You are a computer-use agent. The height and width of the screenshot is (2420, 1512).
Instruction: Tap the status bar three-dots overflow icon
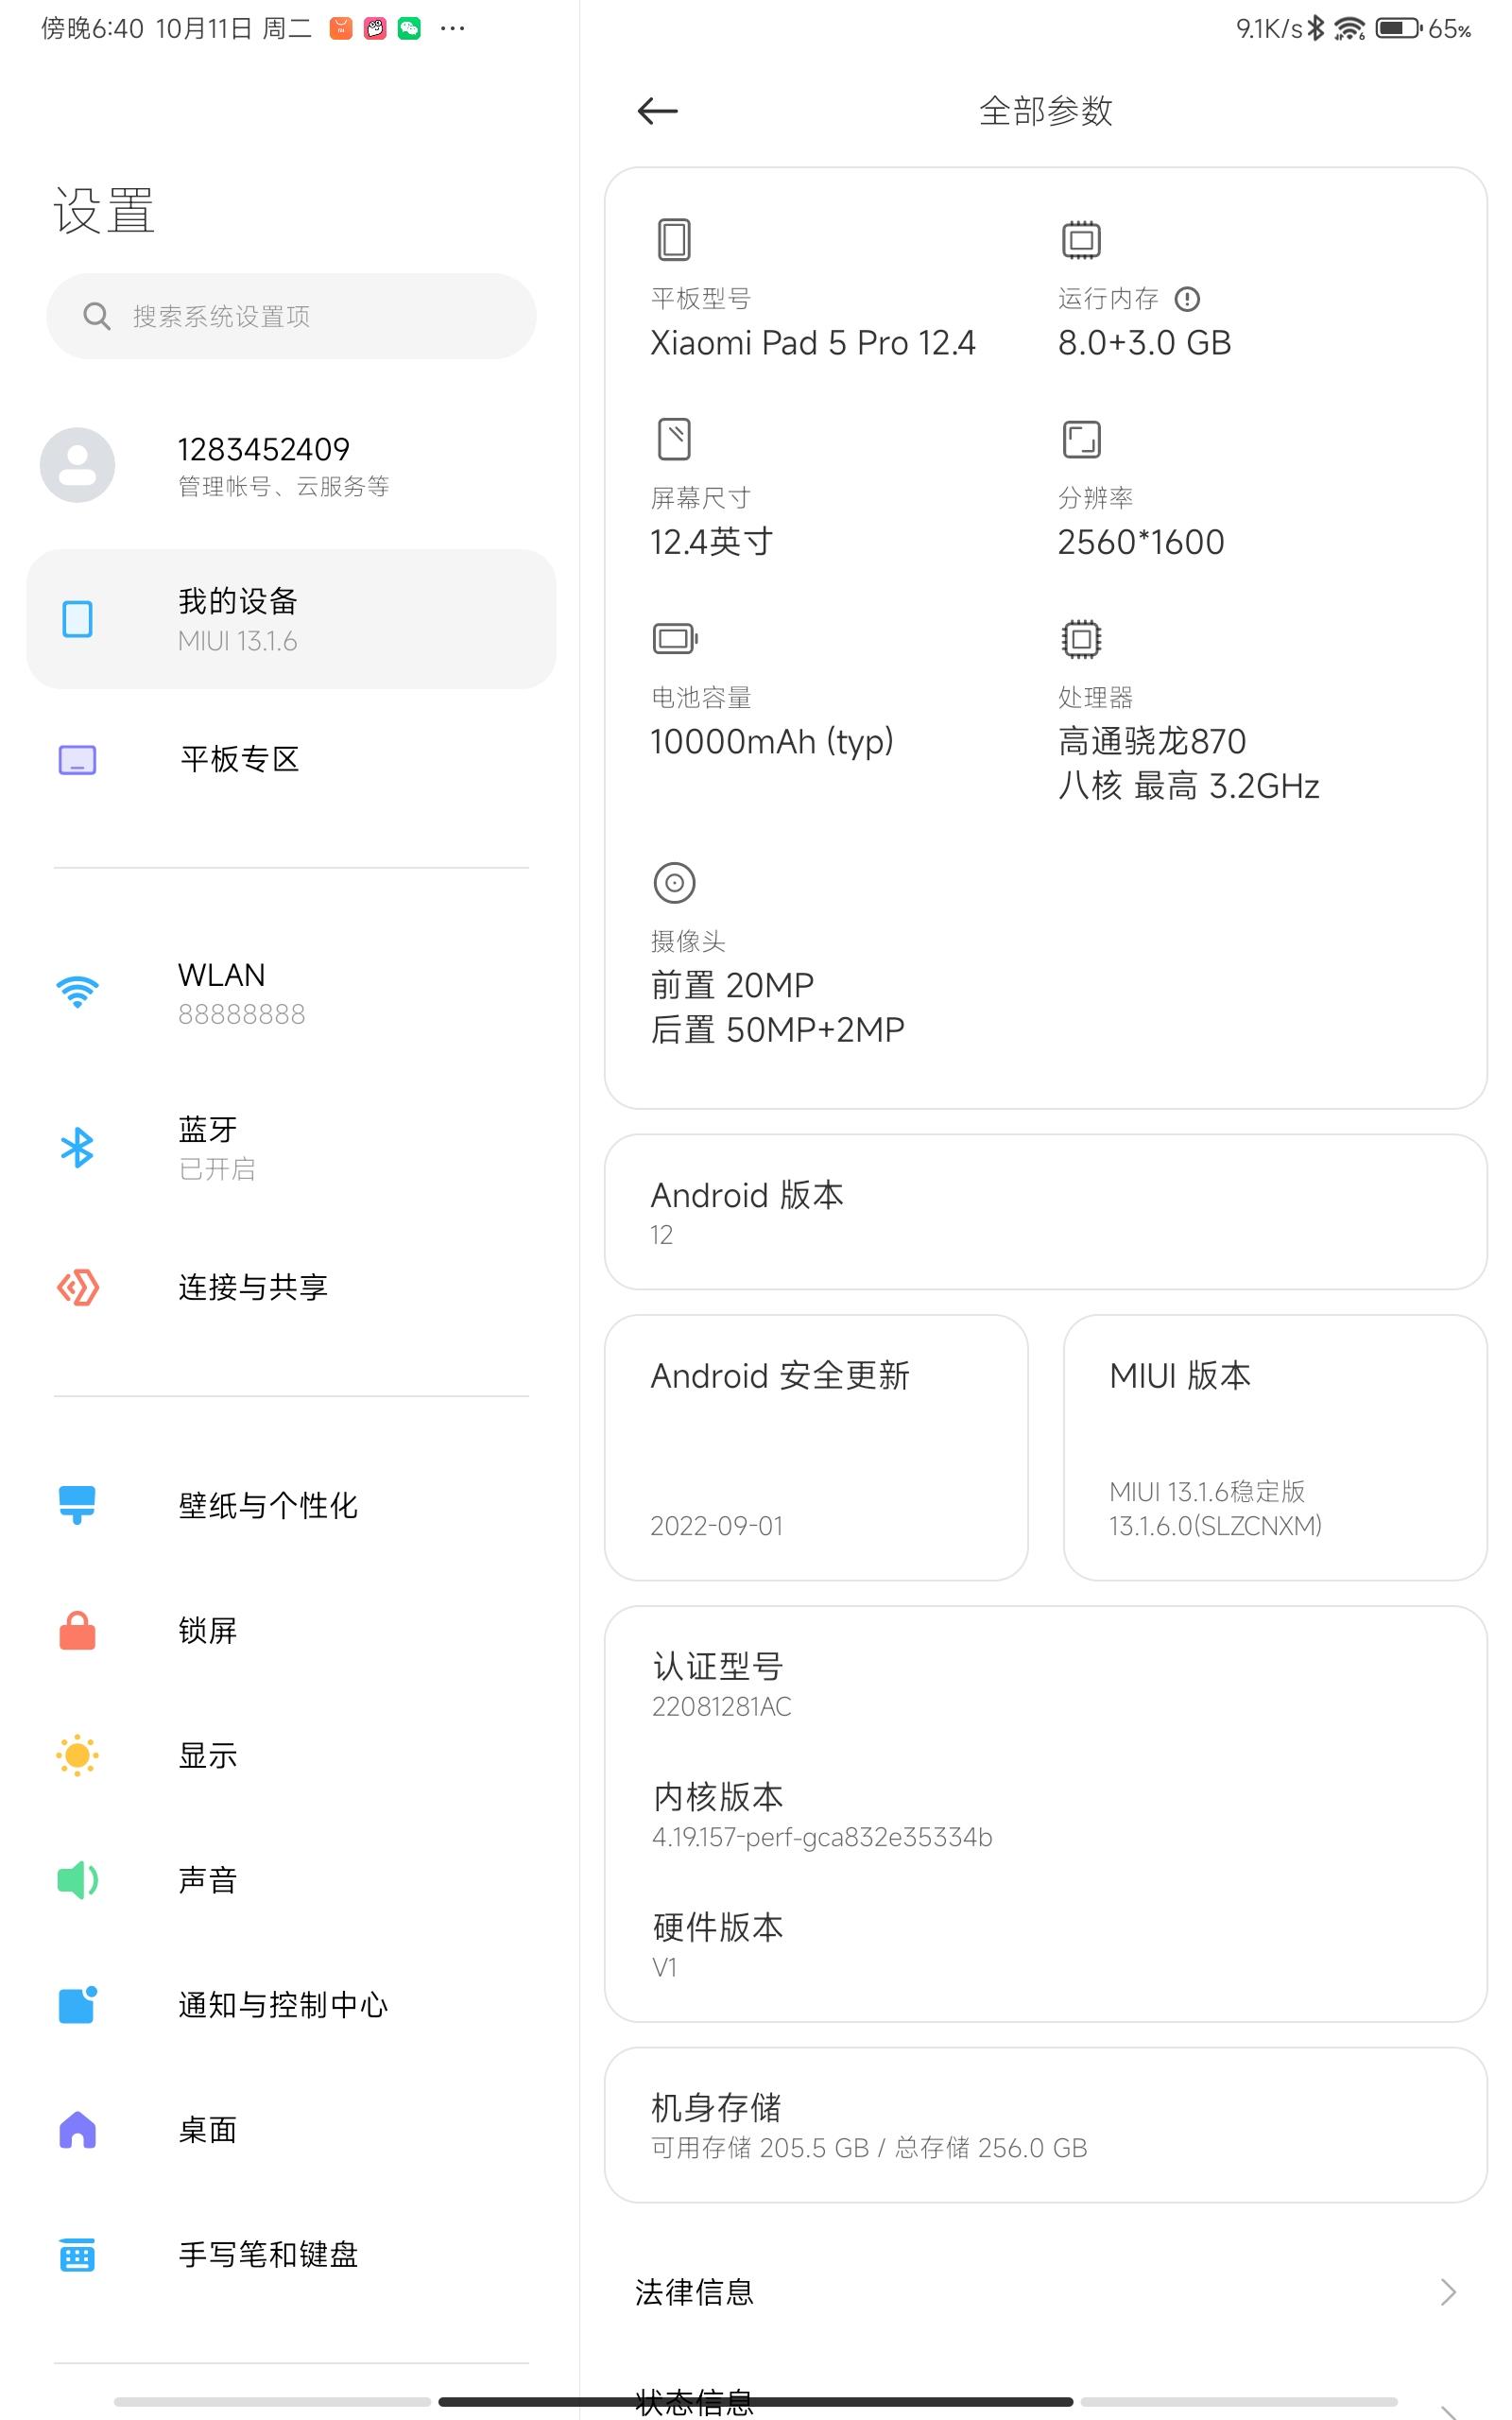point(452,28)
